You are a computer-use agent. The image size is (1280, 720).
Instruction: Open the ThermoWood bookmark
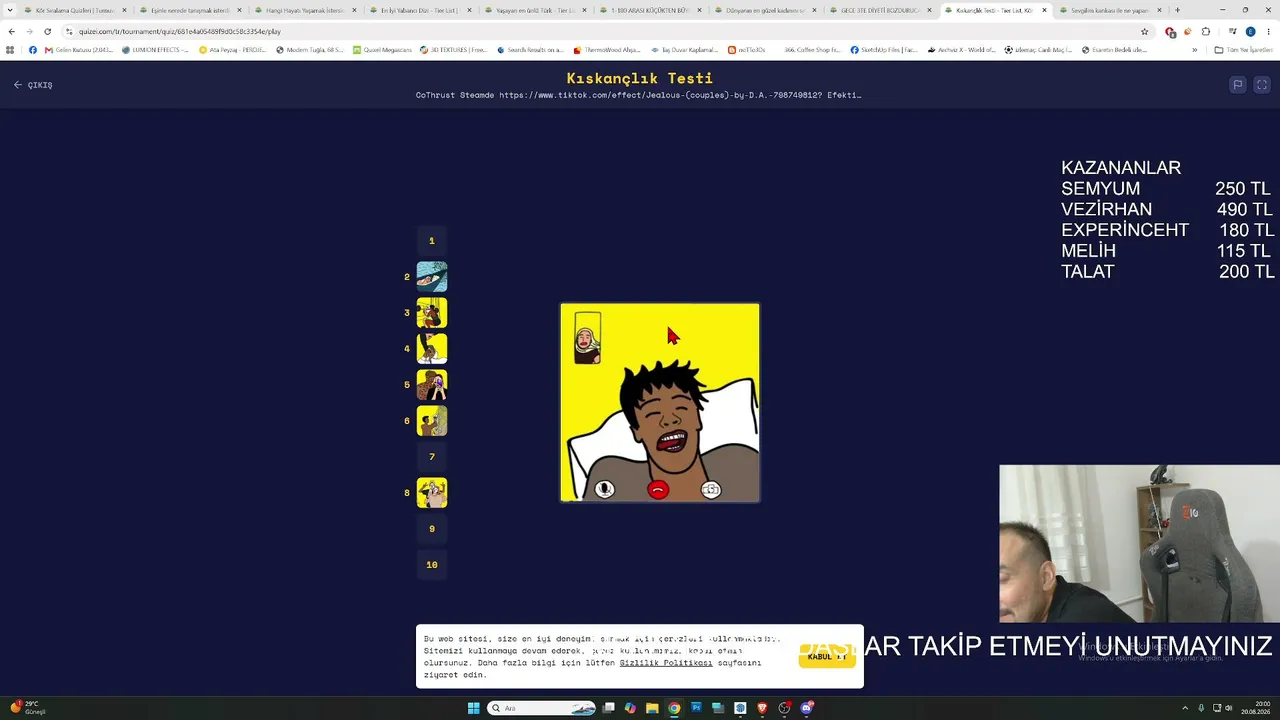pos(607,49)
